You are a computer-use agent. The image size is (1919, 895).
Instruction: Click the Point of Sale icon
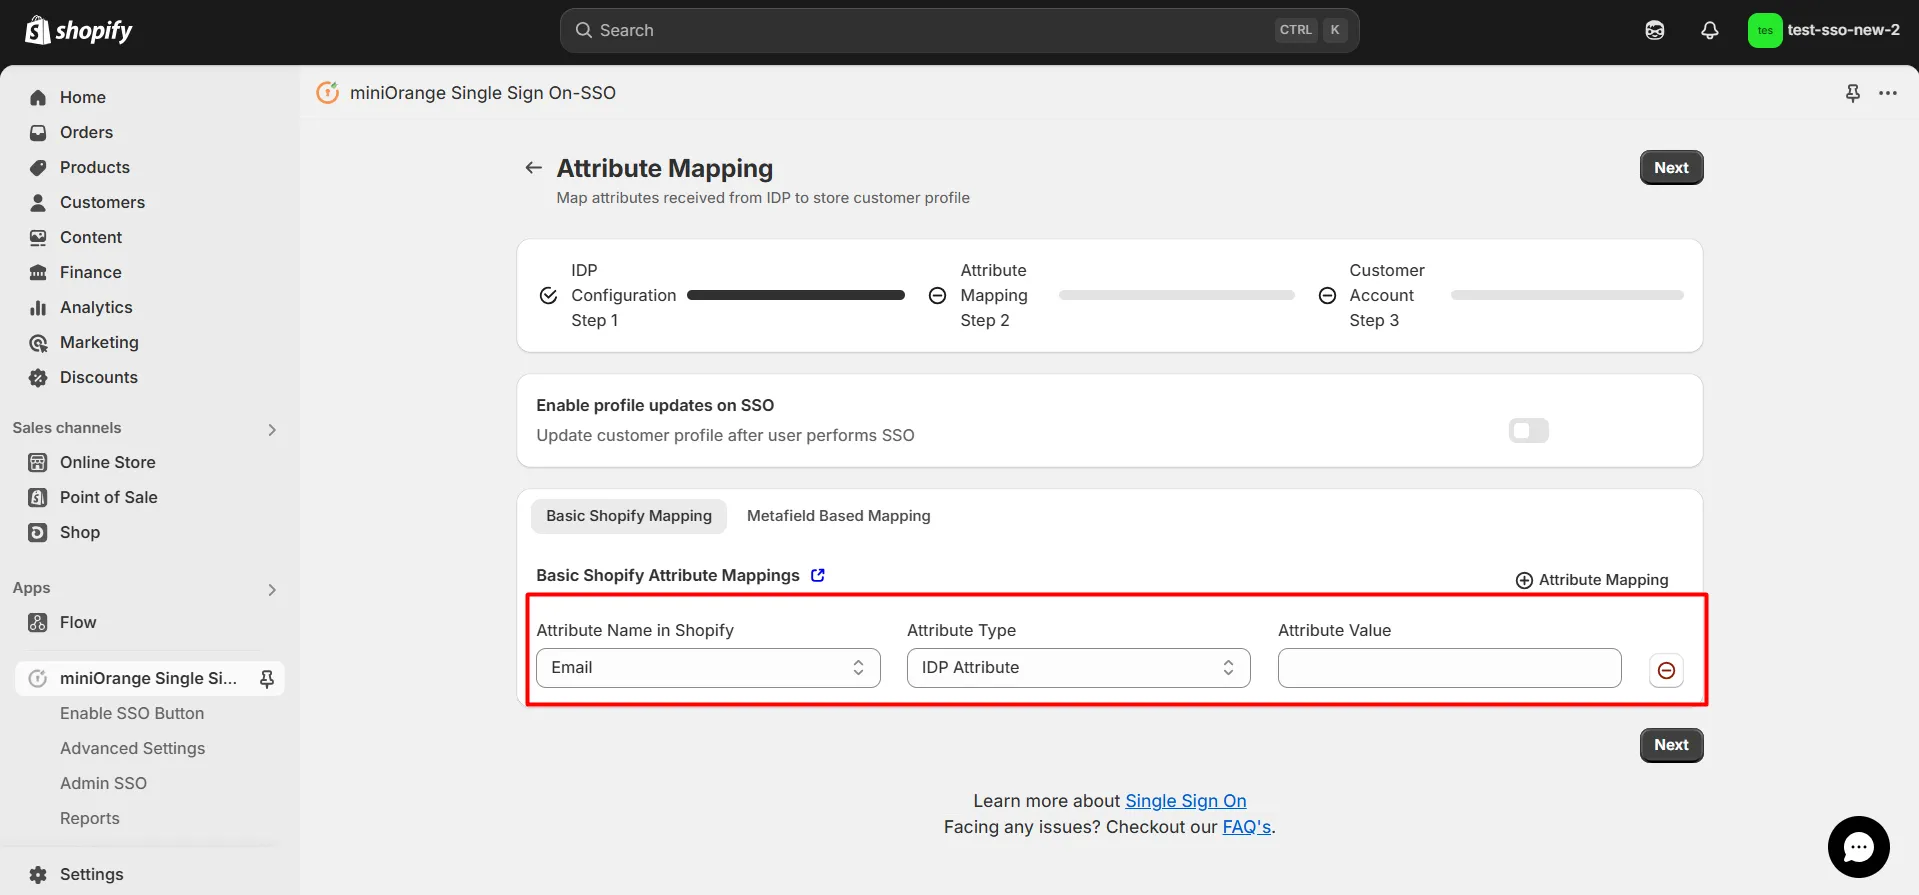[38, 497]
